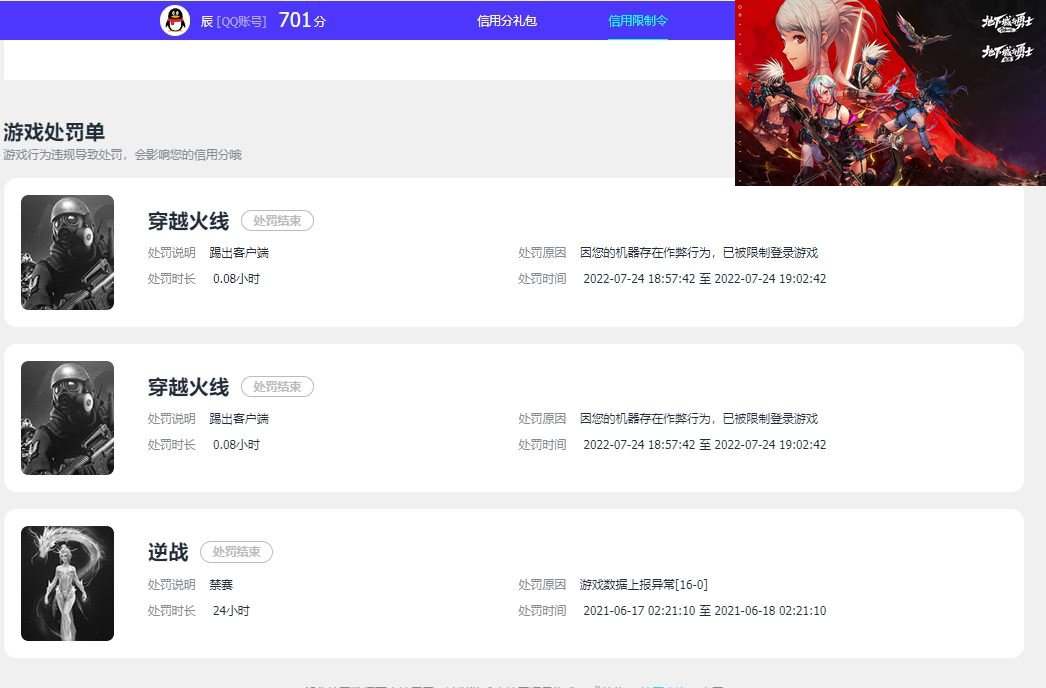Click 处罚结束 badge on first 穿越火线 card
1046x688 pixels.
277,221
